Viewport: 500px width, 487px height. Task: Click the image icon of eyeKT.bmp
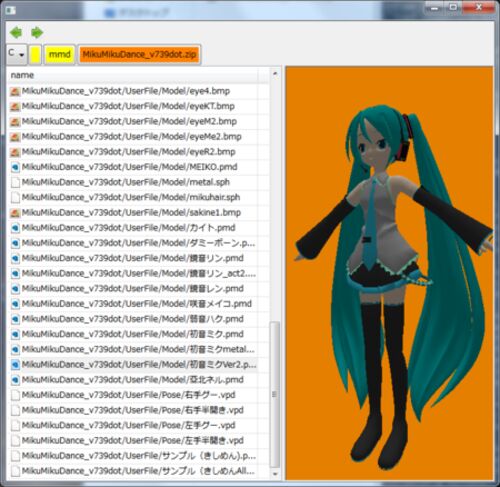click(x=15, y=107)
